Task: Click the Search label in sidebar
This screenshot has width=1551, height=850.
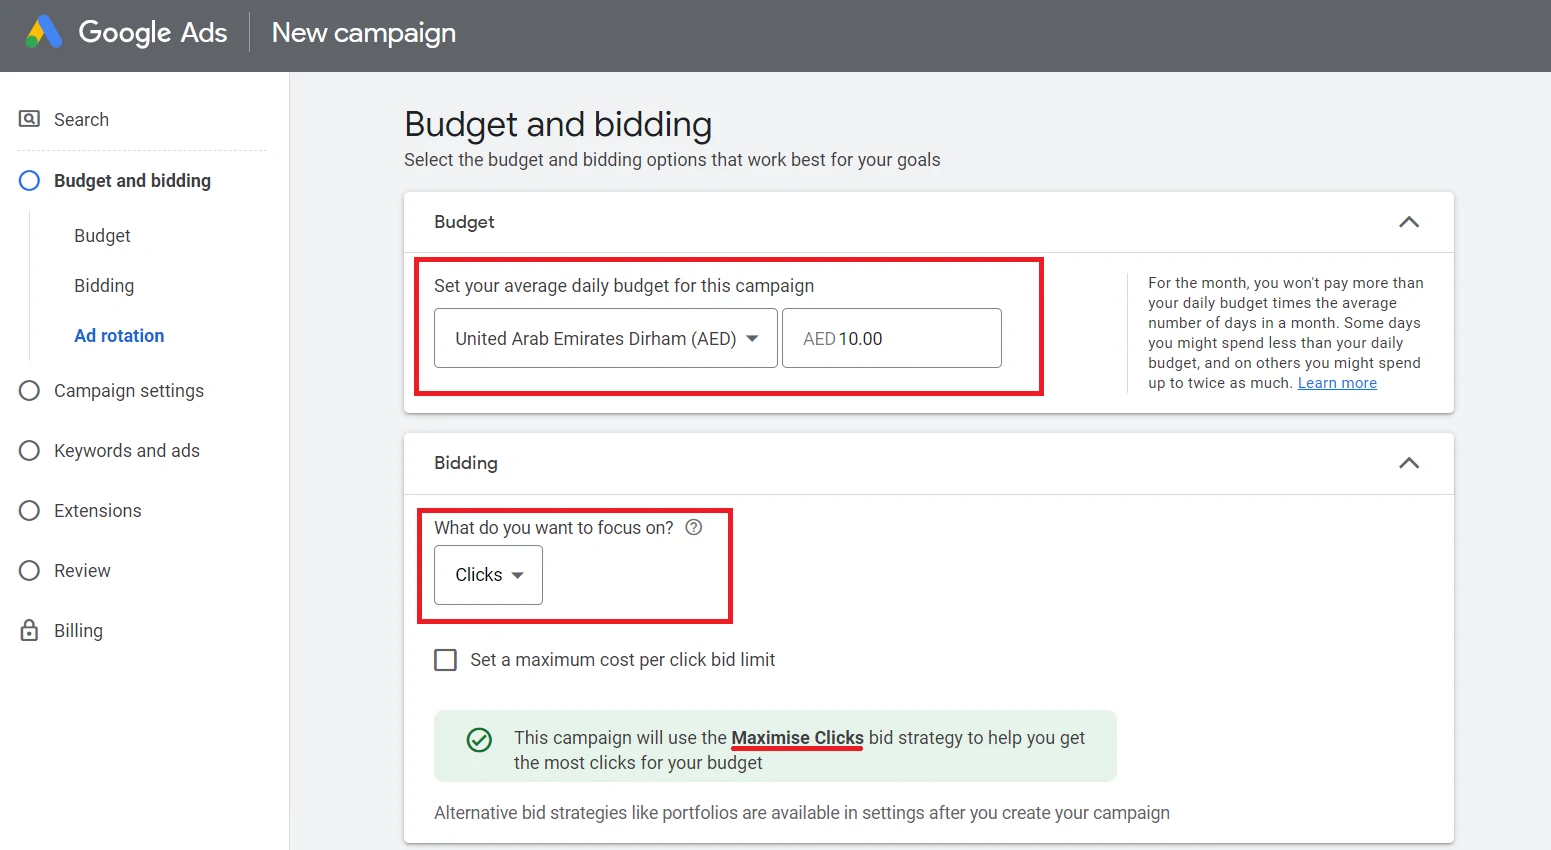Action: [81, 120]
